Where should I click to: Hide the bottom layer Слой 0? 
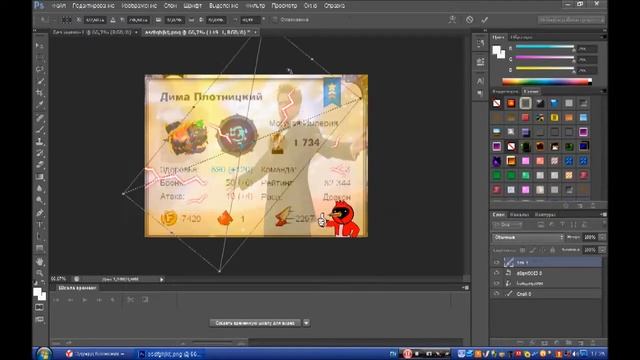click(496, 293)
